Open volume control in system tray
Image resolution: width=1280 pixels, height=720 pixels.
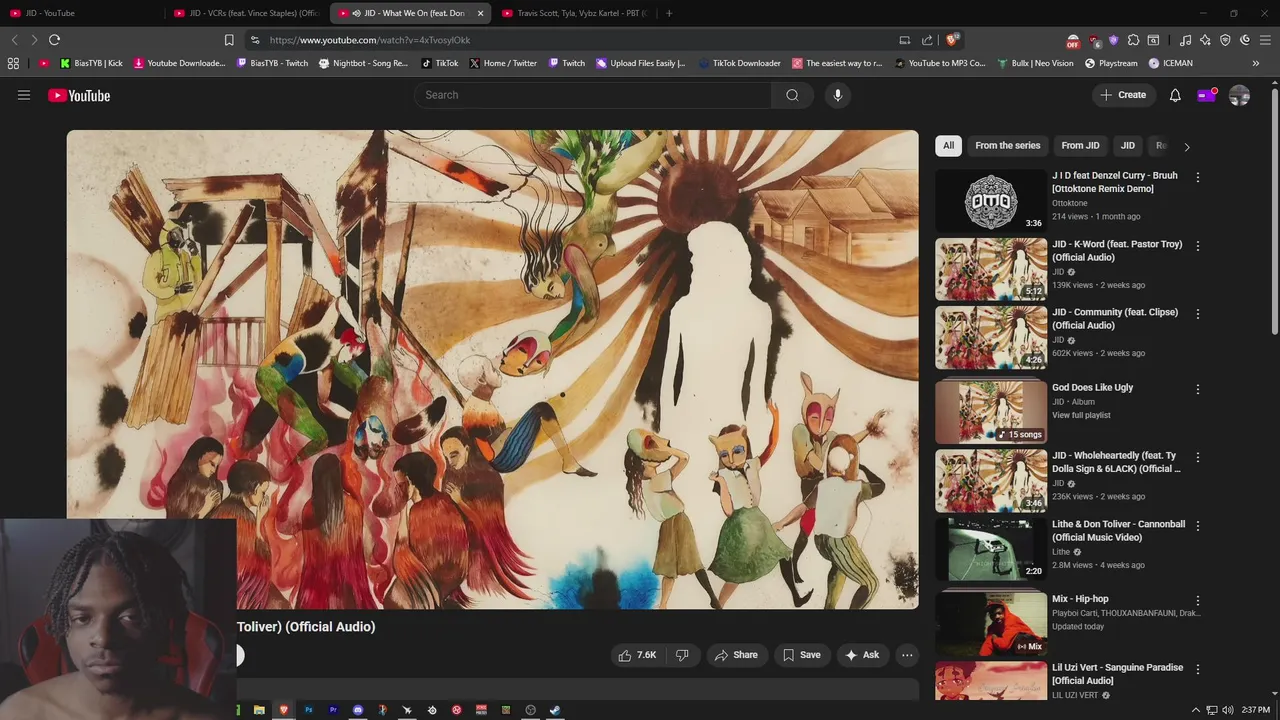(1227, 710)
